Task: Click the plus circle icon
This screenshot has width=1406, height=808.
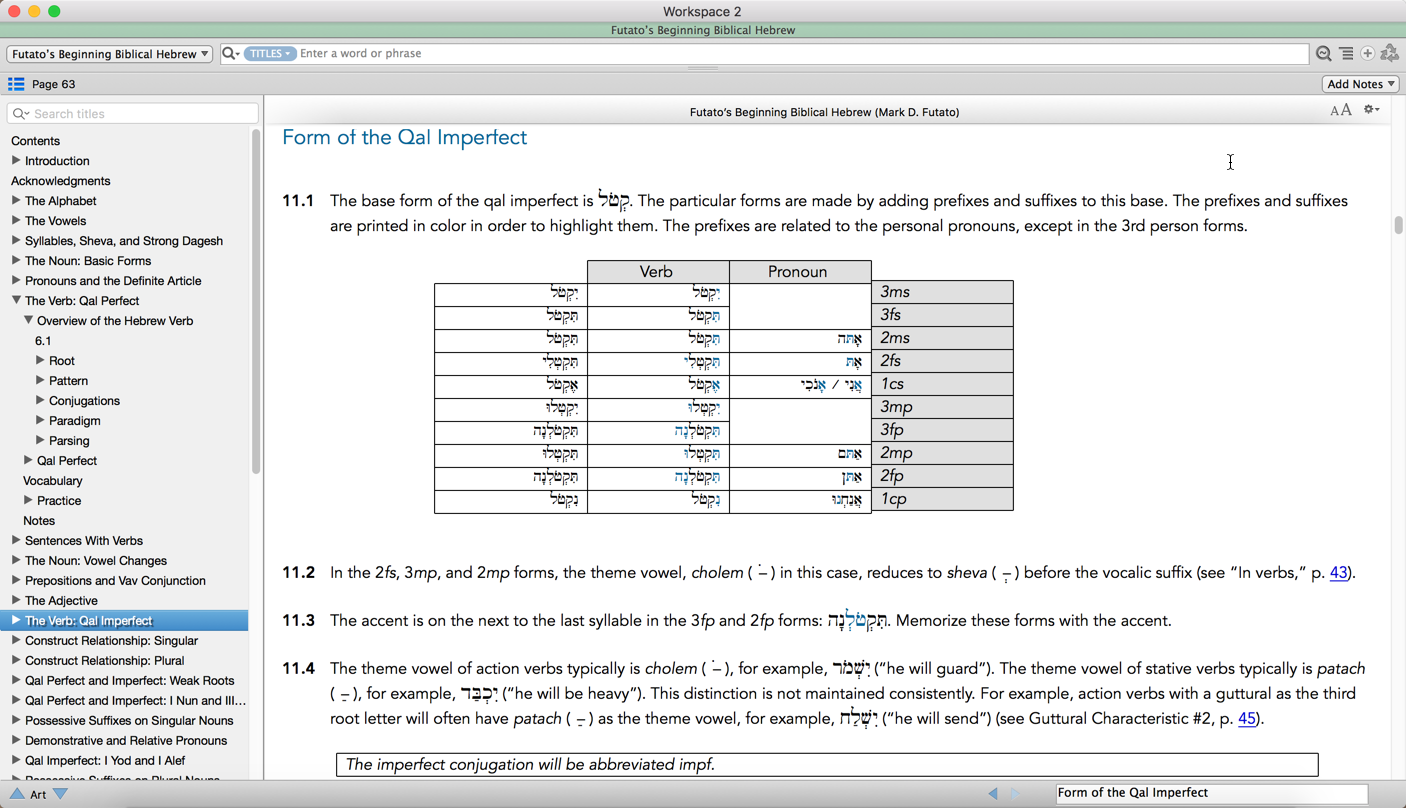Action: [x=1368, y=54]
